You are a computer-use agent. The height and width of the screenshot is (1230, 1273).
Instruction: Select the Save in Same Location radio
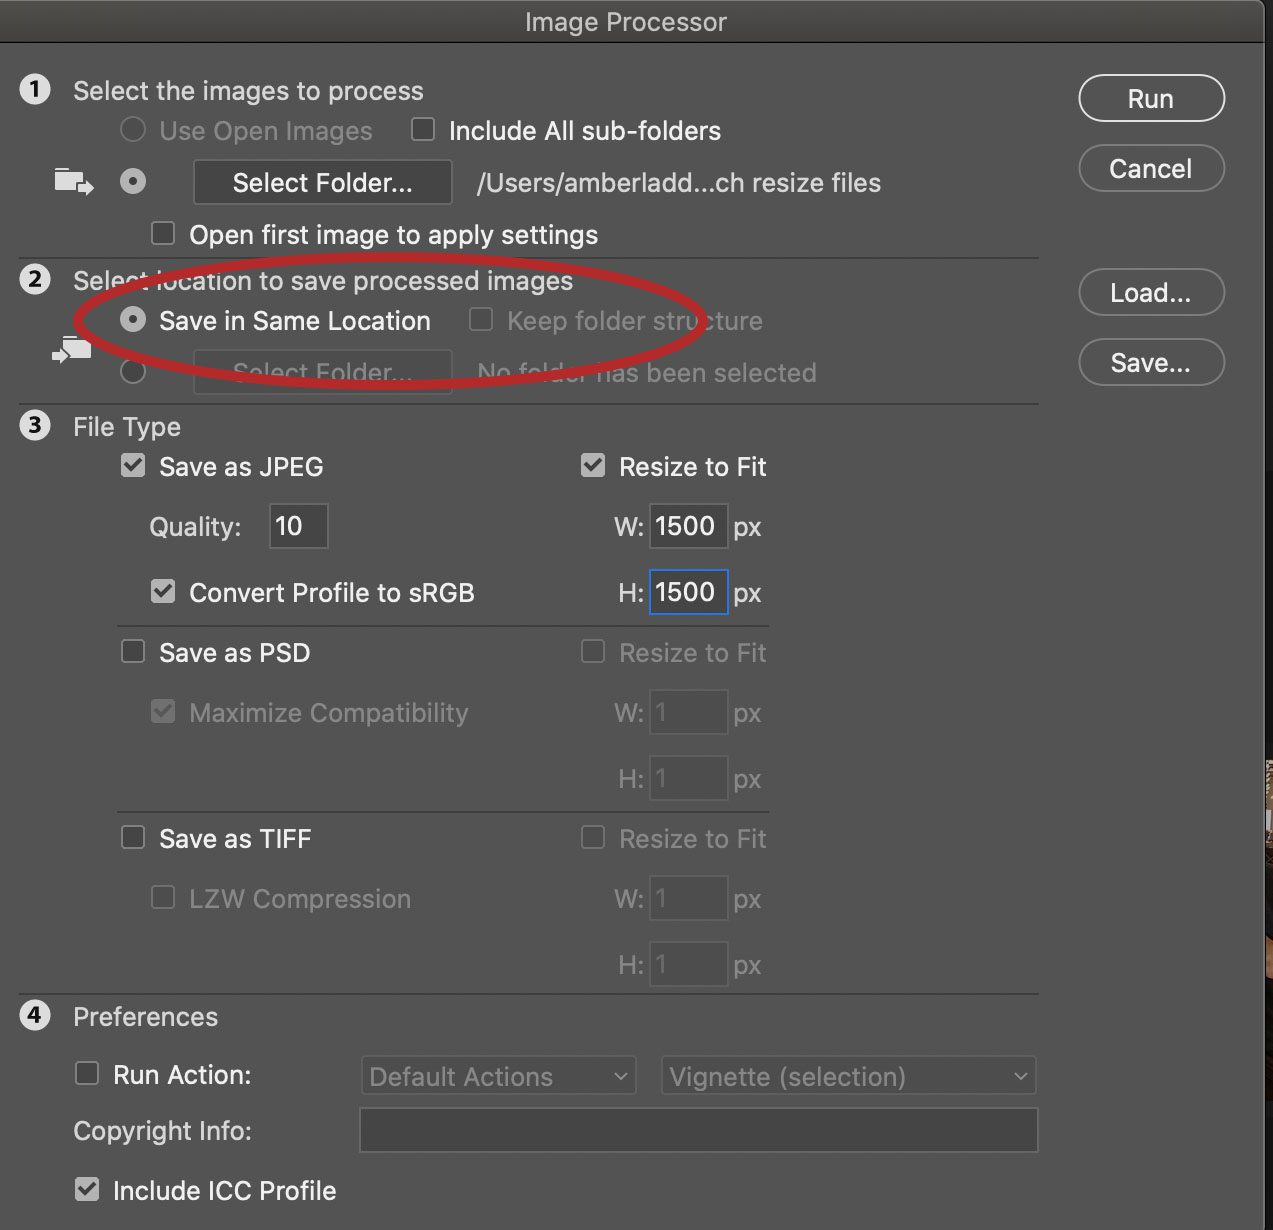[133, 320]
